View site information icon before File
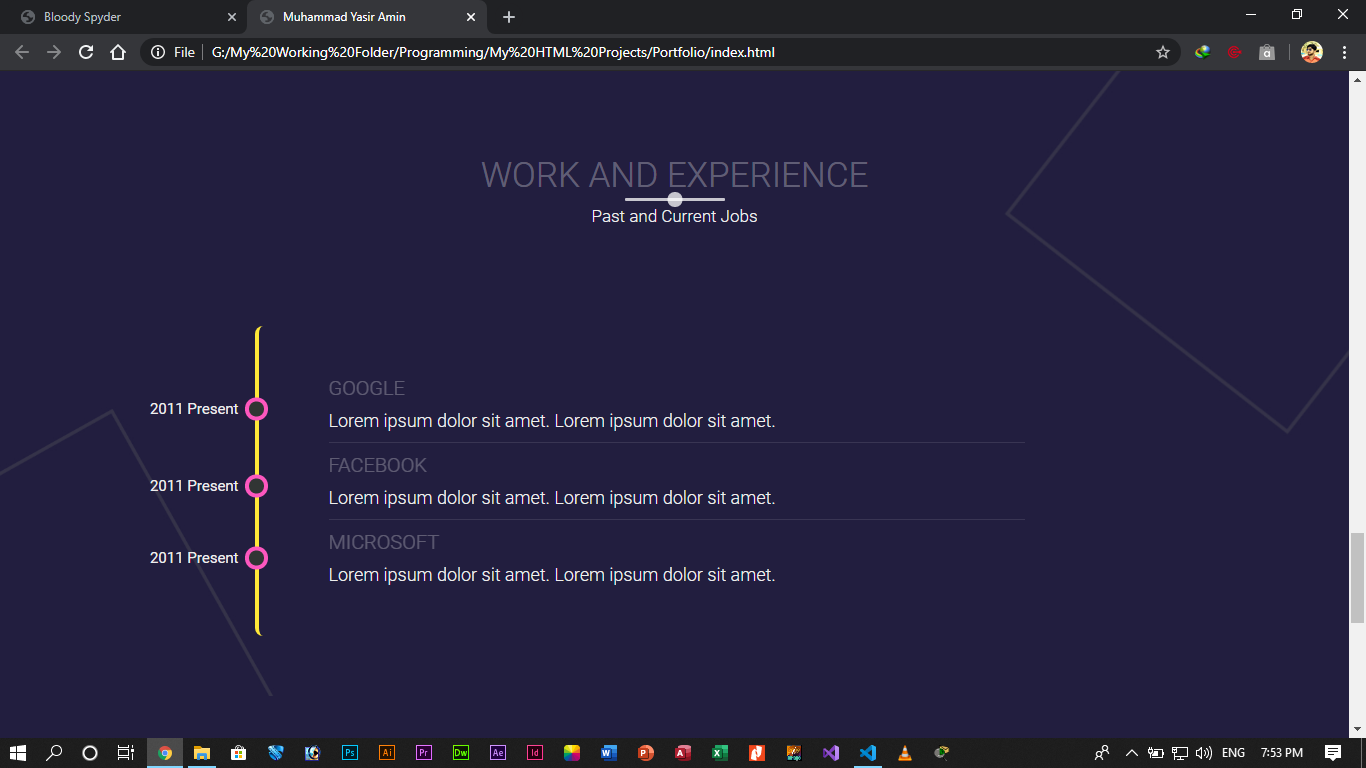This screenshot has width=1366, height=768. 158,52
